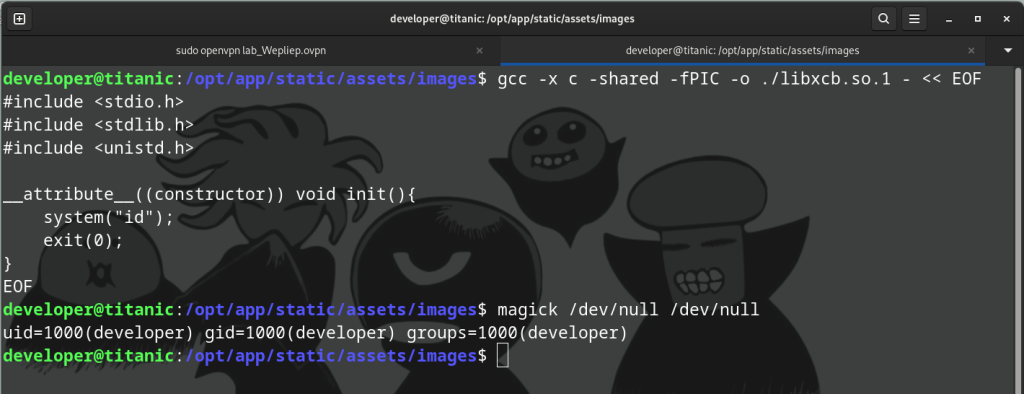Minimize the terminal window
The width and height of the screenshot is (1024, 394).
[x=949, y=20]
